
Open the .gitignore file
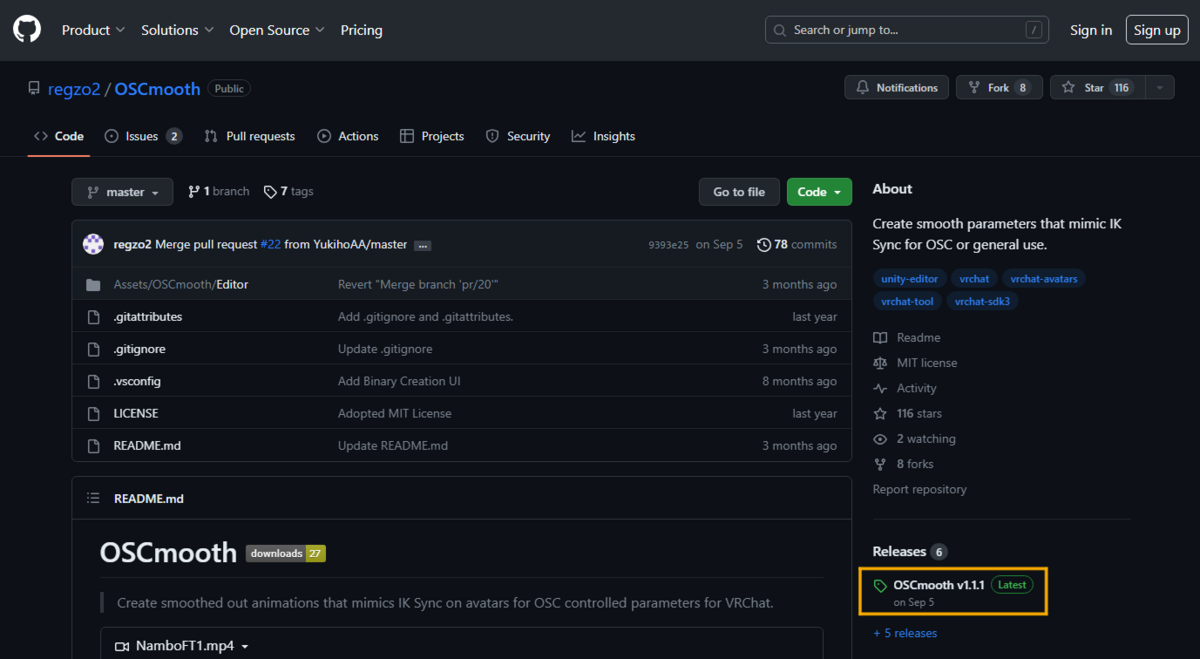pos(140,349)
